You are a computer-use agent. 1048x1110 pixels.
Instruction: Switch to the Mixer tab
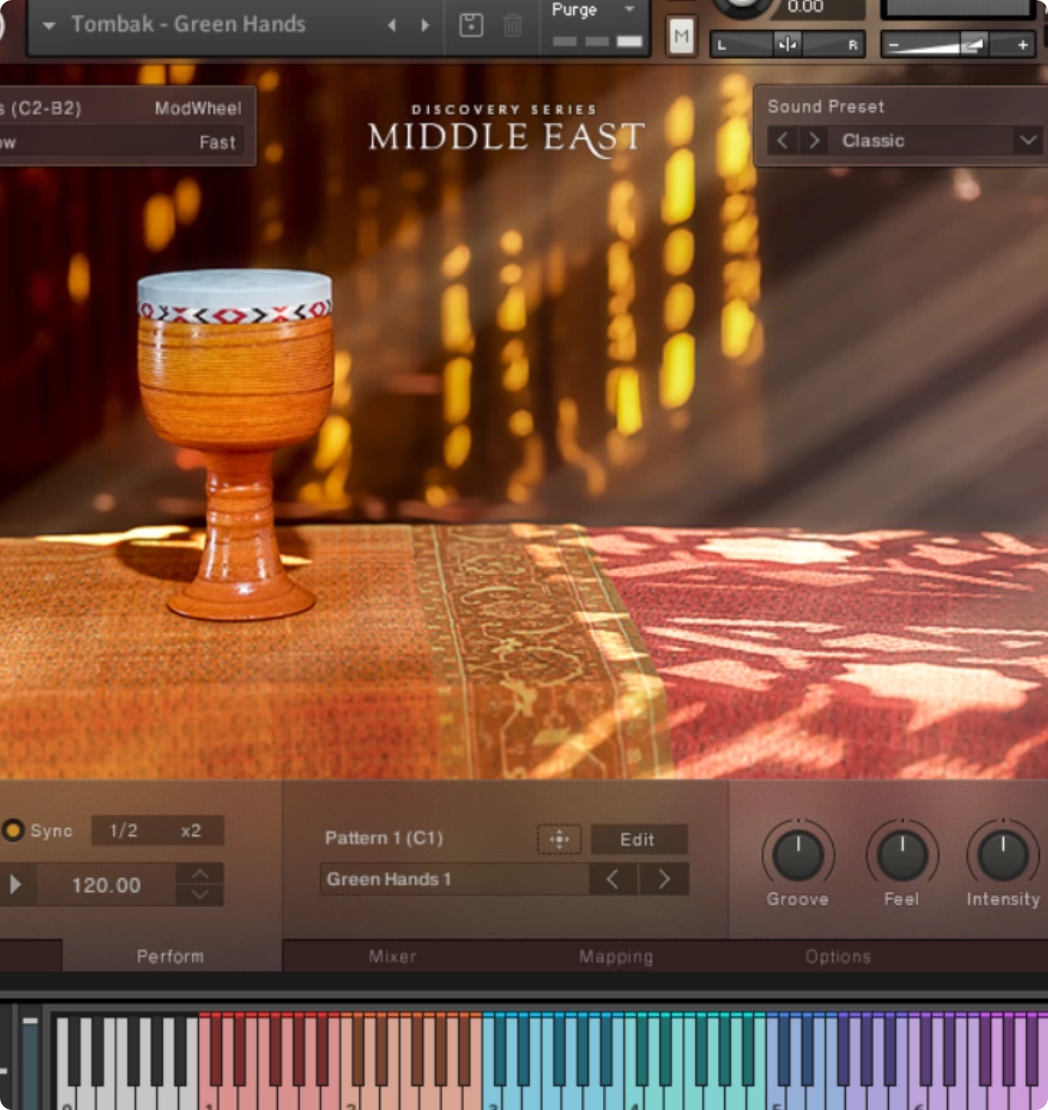click(x=392, y=956)
